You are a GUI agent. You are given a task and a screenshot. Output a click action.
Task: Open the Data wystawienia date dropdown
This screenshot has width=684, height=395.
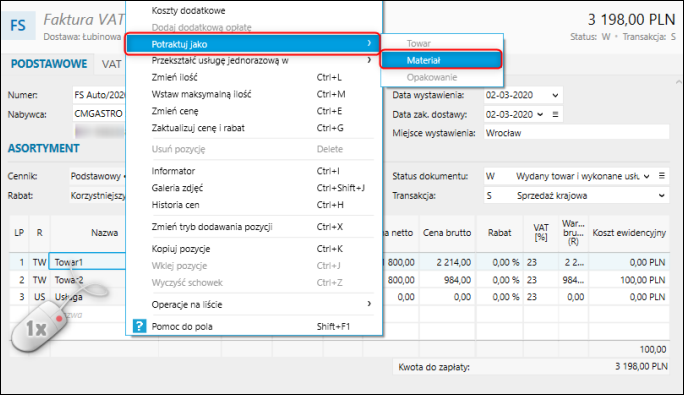[555, 95]
